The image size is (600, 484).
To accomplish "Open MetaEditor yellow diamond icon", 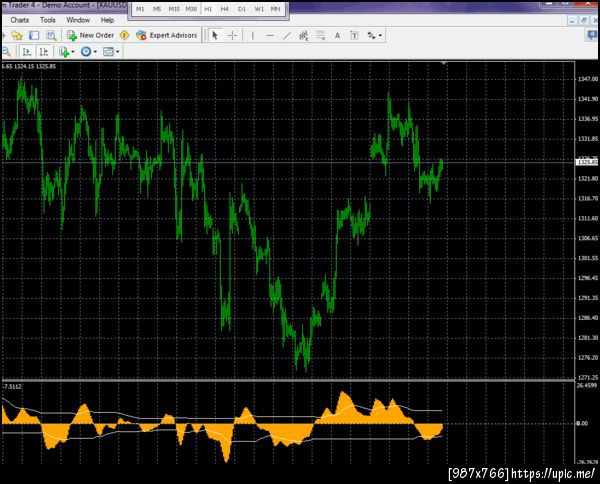I will point(124,35).
